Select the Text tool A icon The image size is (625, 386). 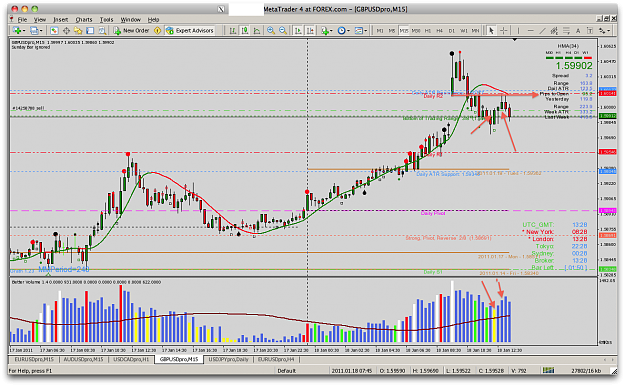coord(578,31)
